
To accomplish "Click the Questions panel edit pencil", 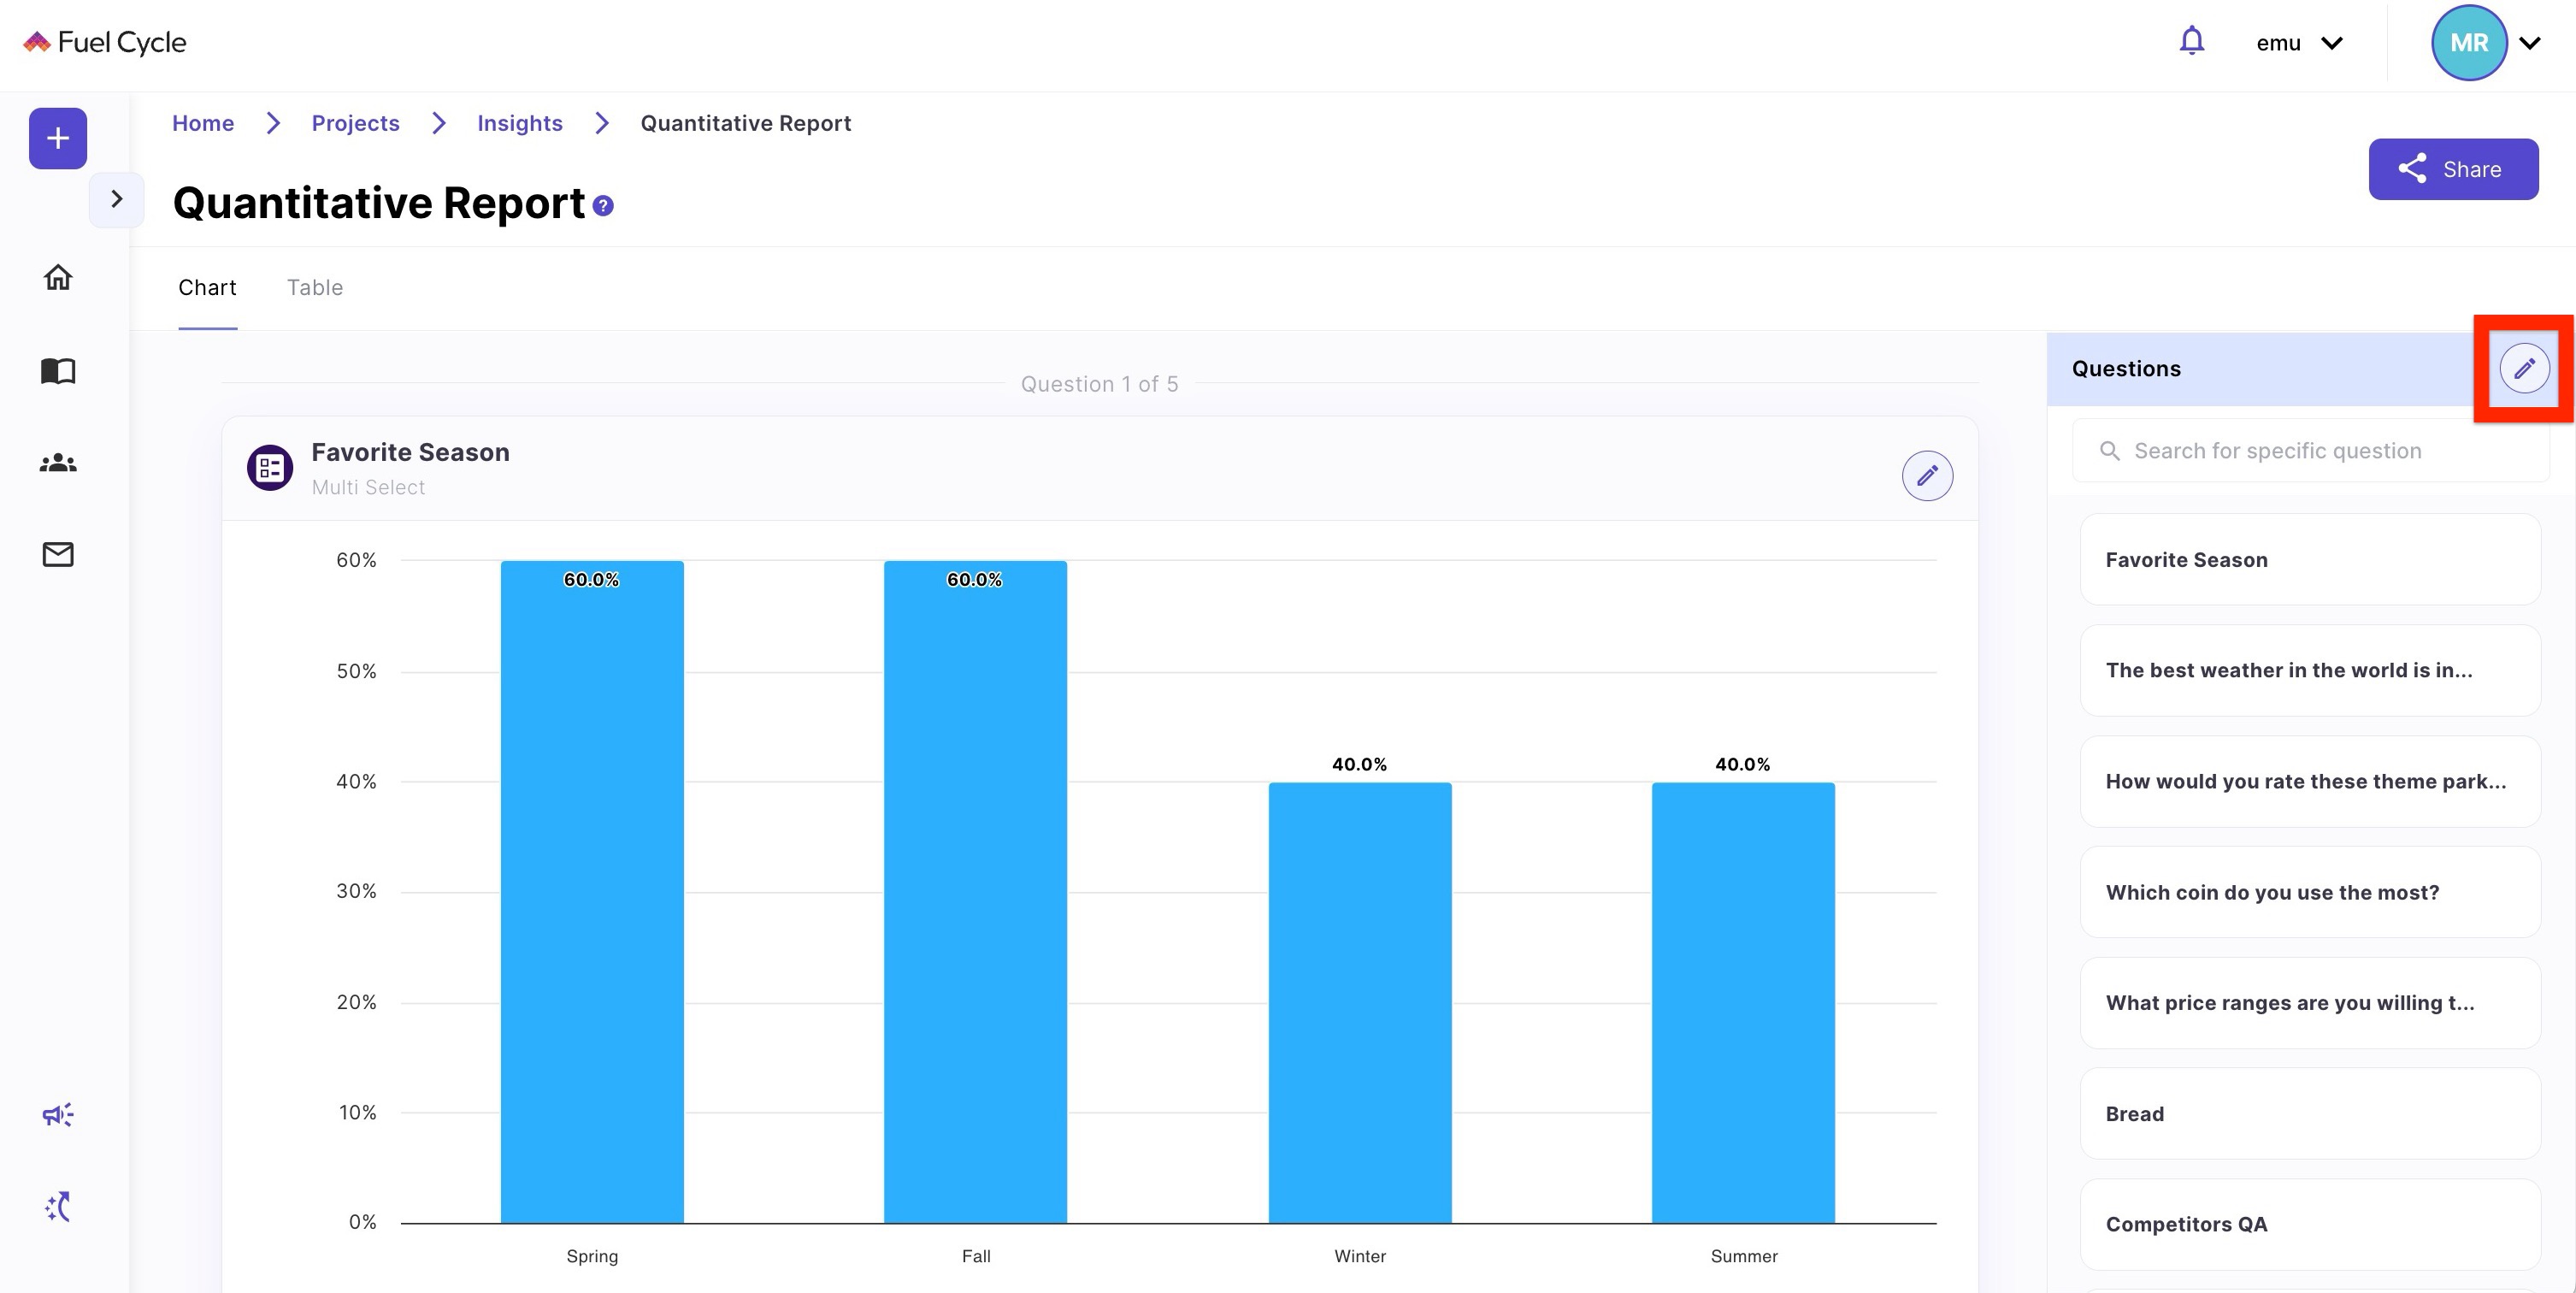I will [x=2523, y=369].
